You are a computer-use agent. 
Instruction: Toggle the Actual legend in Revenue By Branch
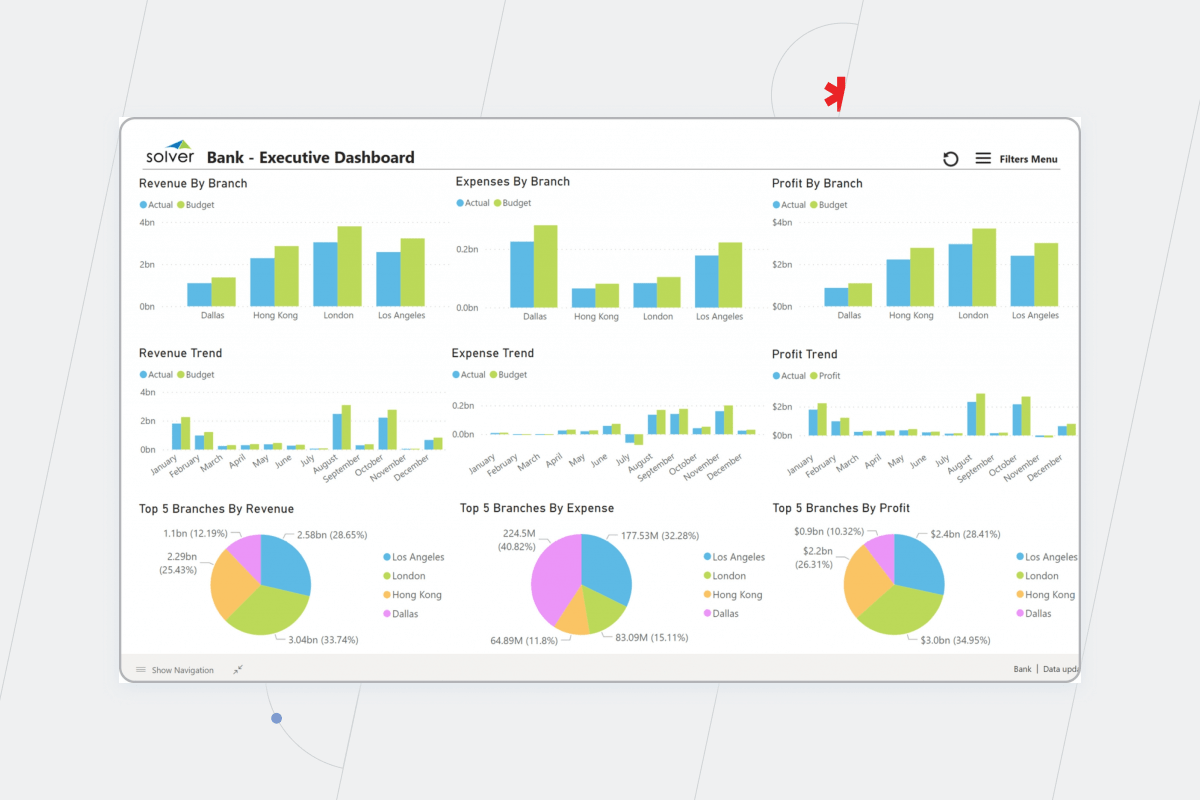[x=155, y=204]
